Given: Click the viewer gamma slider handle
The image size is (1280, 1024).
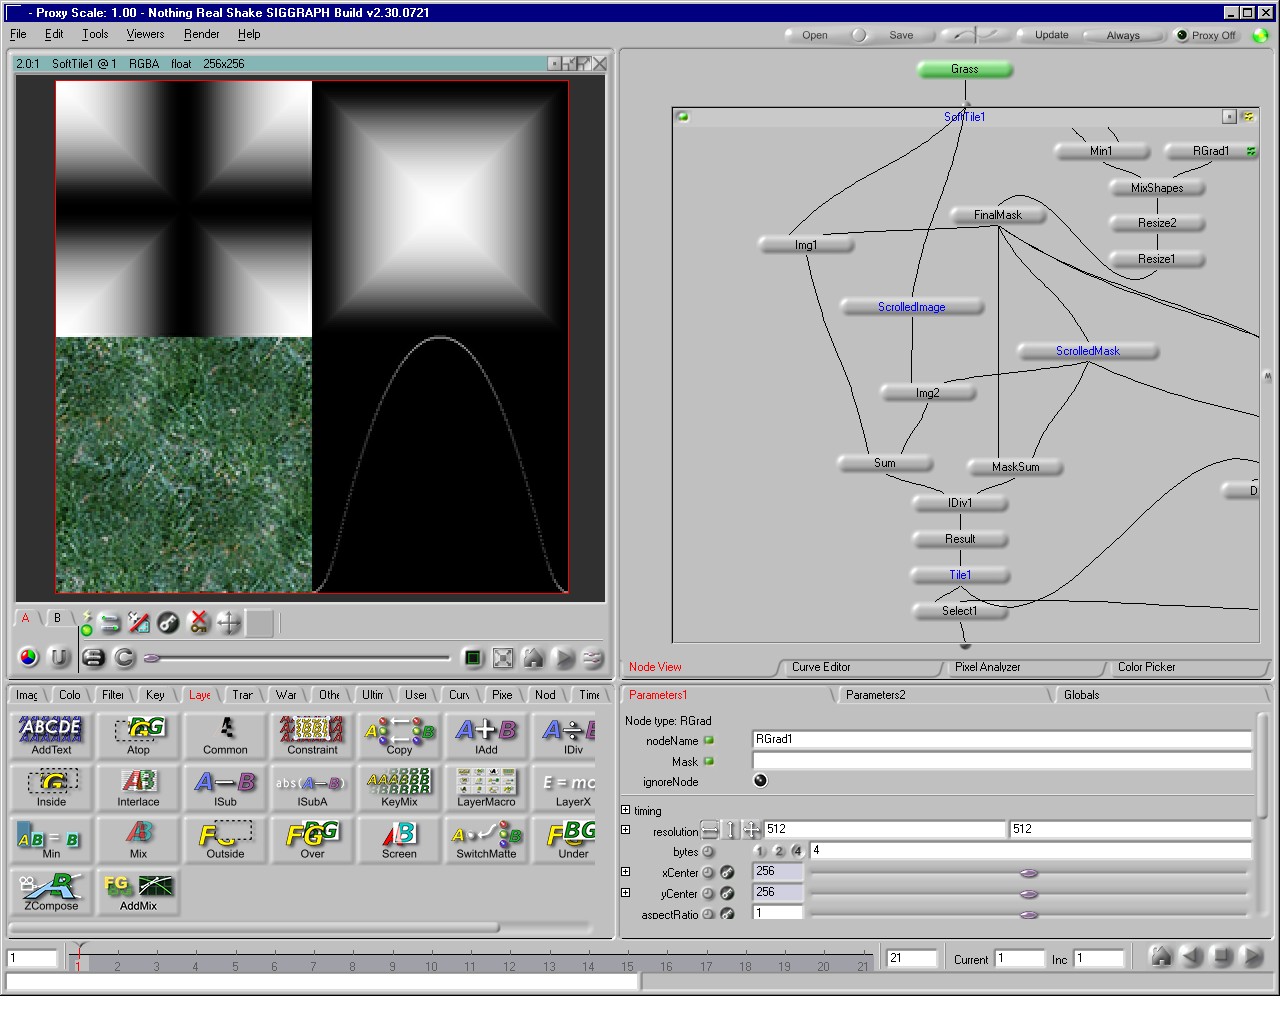Looking at the screenshot, I should click(152, 658).
